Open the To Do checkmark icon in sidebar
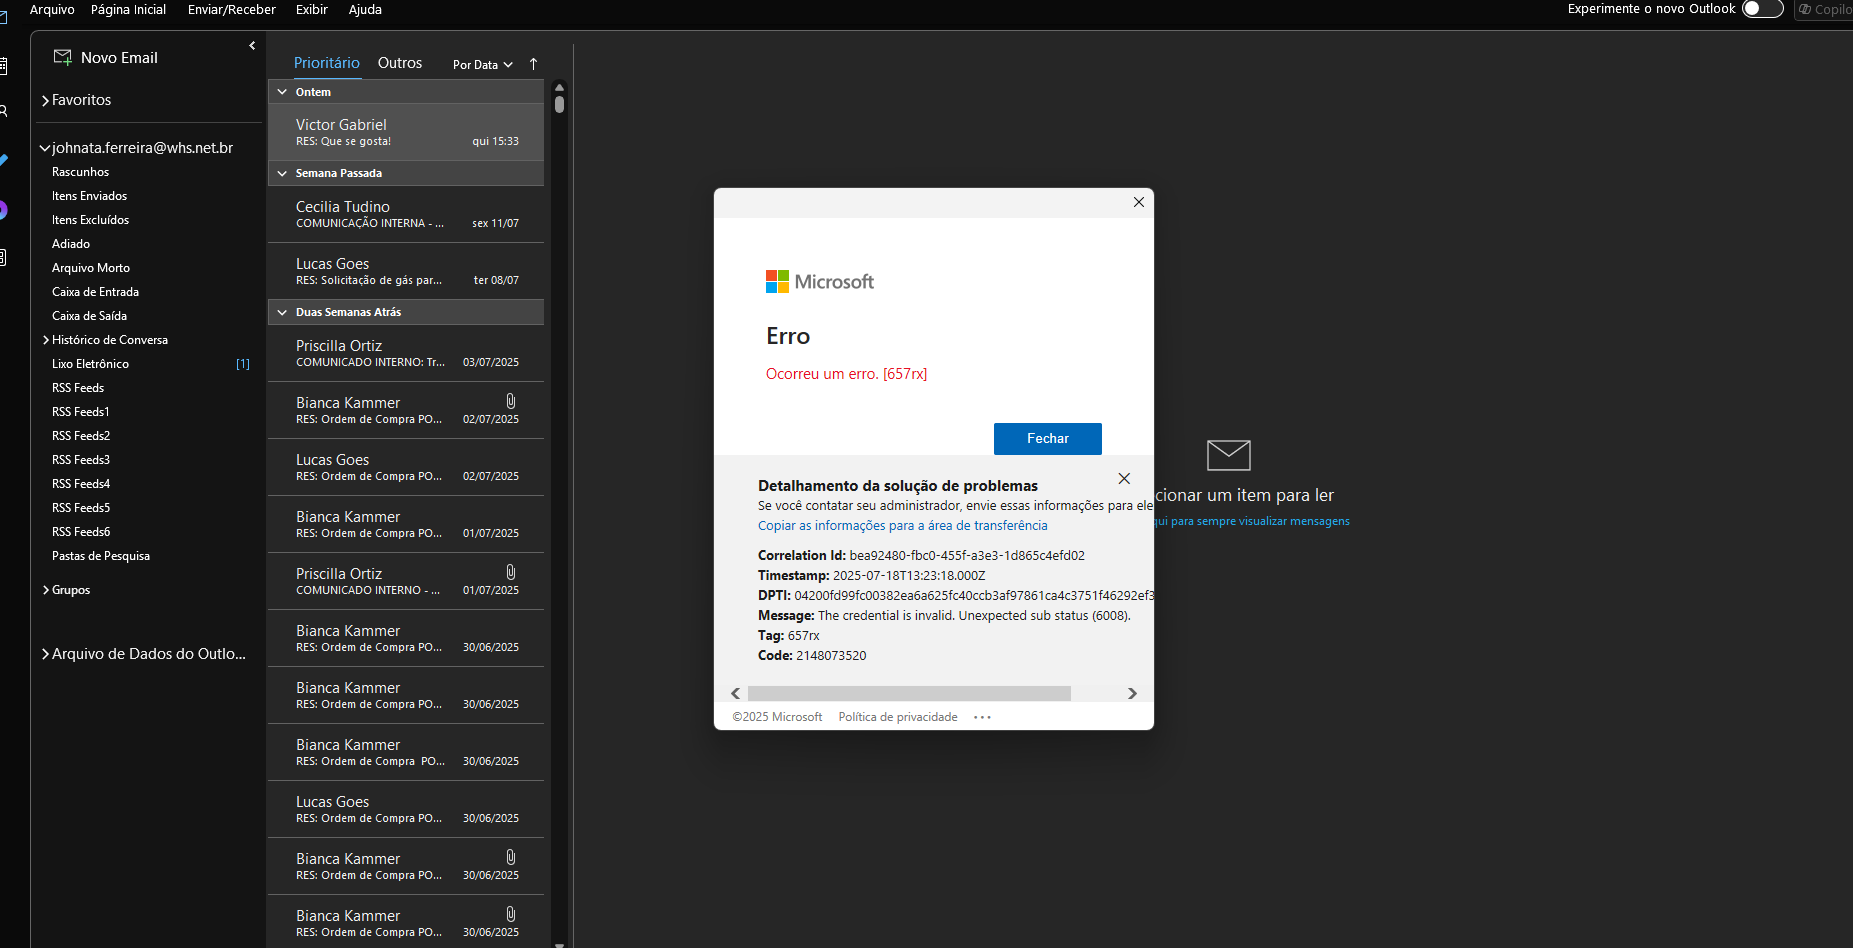Screen dimensions: 1853x948 pyautogui.click(x=4, y=160)
